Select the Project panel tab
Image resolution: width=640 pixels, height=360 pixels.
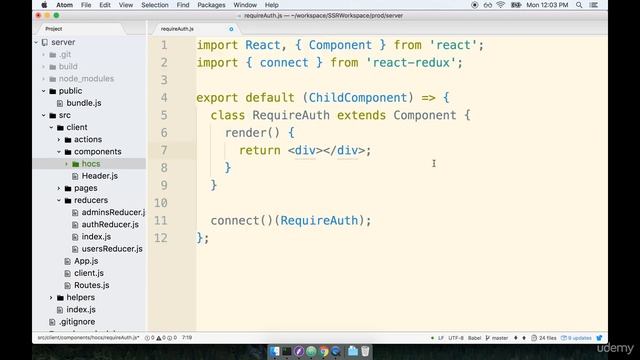[x=54, y=29]
